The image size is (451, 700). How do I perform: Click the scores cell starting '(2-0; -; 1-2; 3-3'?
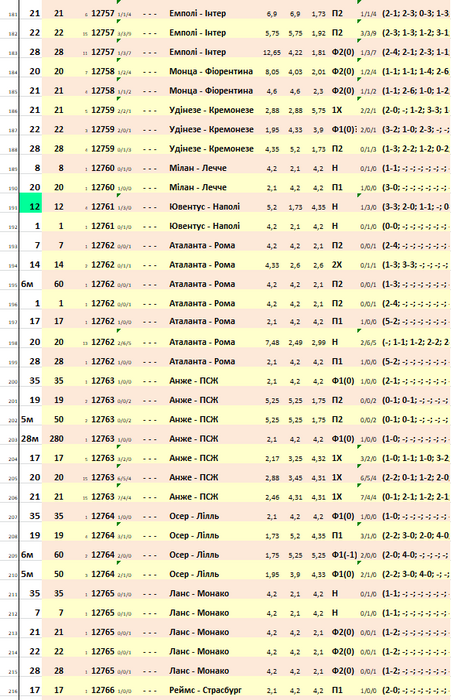[415, 110]
